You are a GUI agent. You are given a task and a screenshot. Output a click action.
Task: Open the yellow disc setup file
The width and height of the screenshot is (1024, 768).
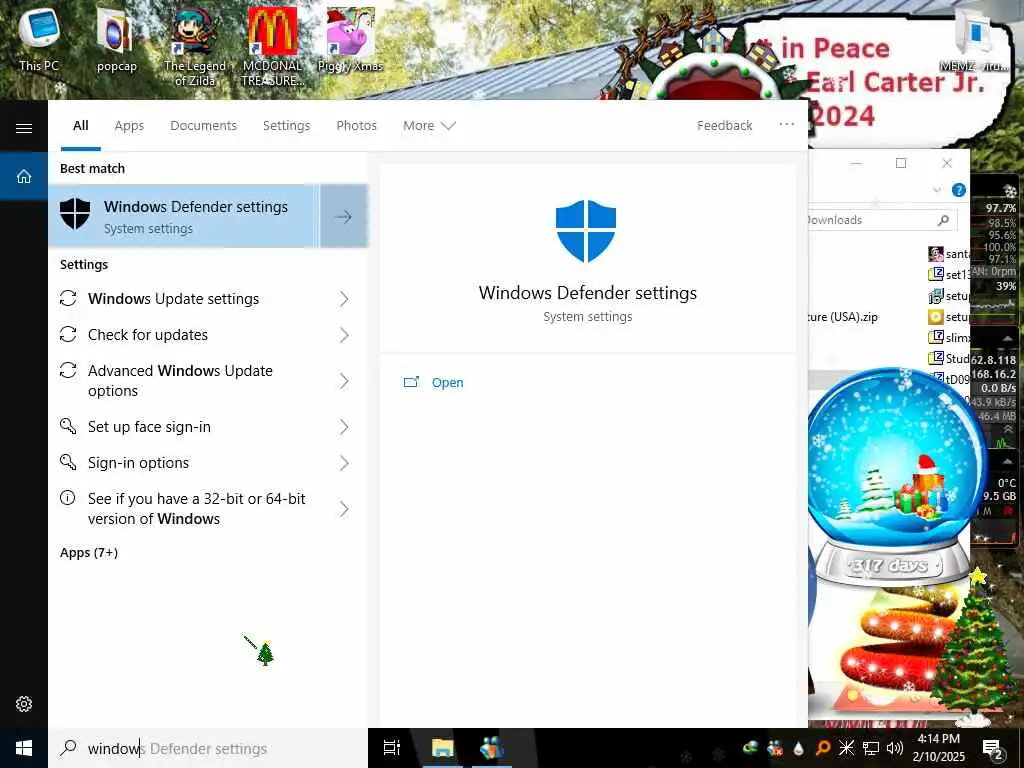point(948,317)
